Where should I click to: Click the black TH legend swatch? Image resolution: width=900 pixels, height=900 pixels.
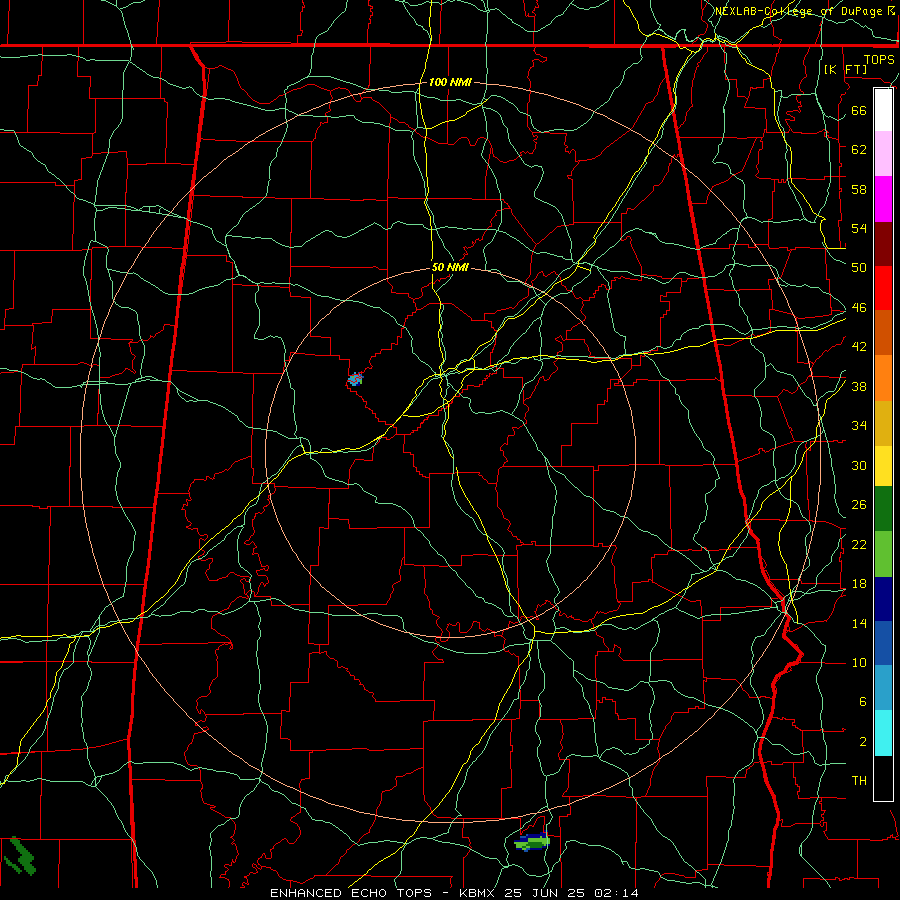coord(883,778)
